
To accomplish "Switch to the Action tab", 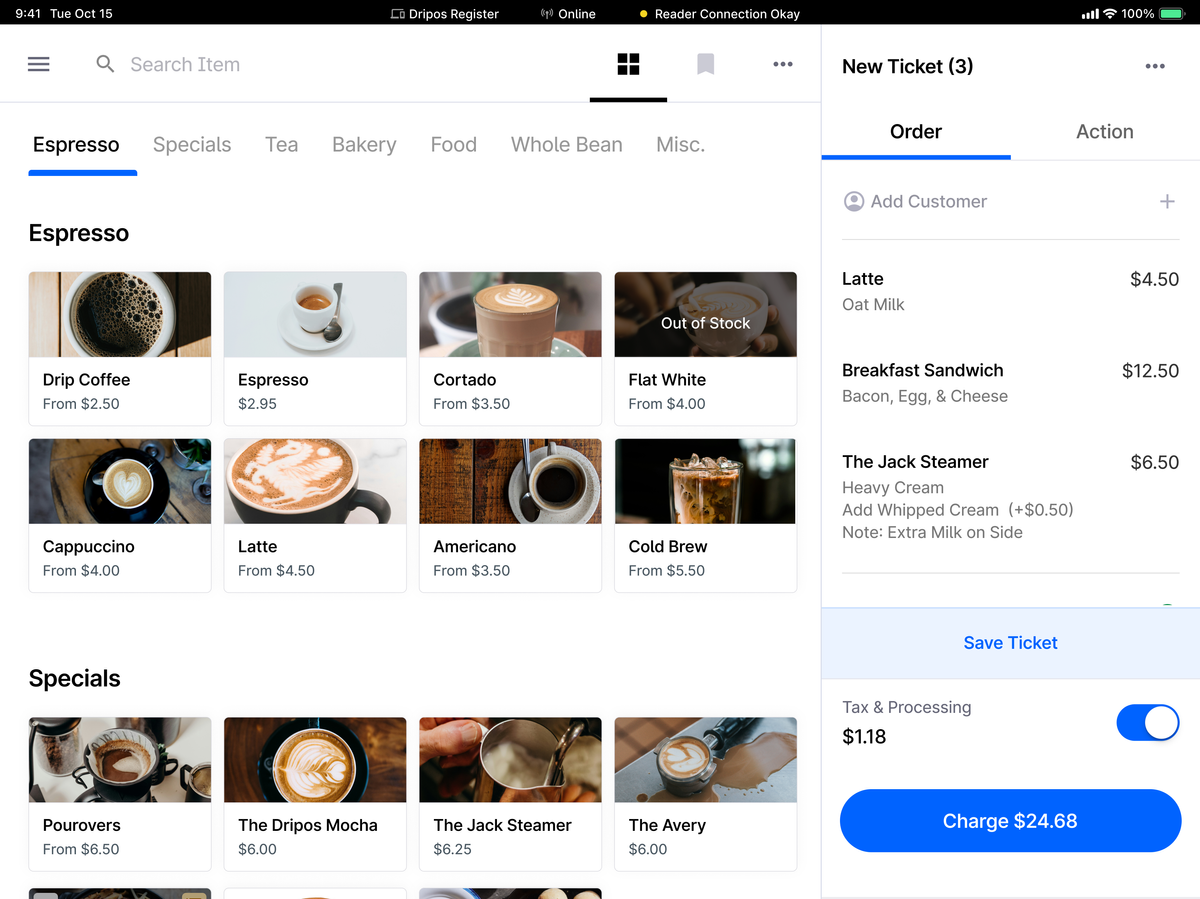I will pos(1104,131).
